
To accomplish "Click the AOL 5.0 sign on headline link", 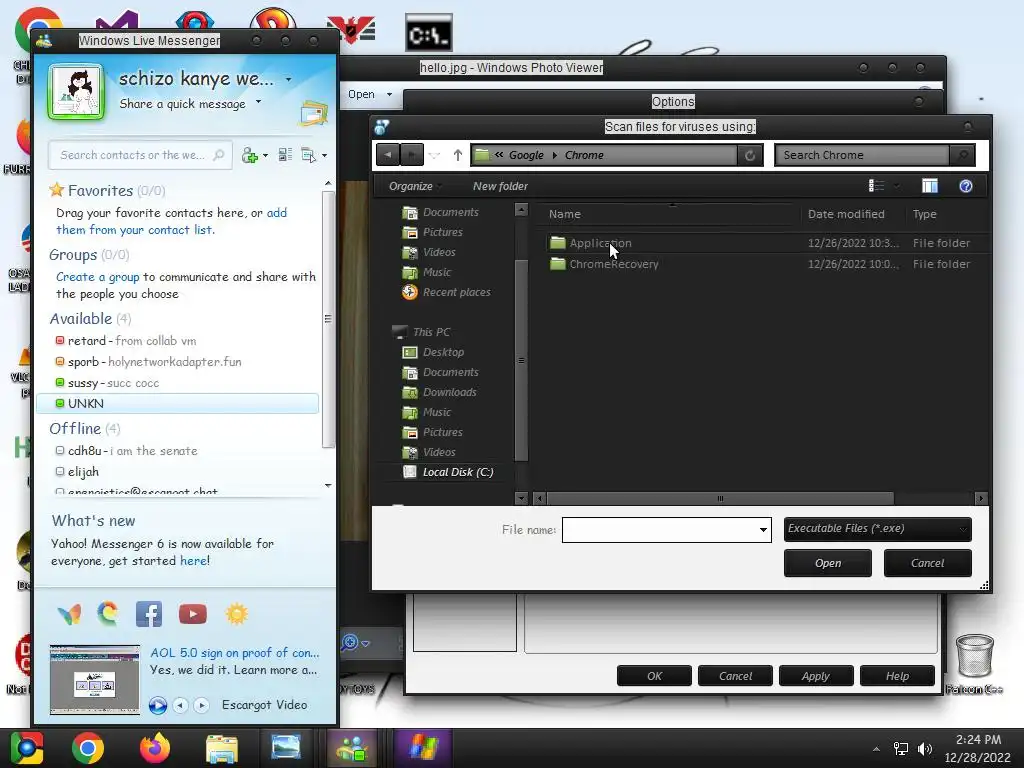I will click(234, 652).
